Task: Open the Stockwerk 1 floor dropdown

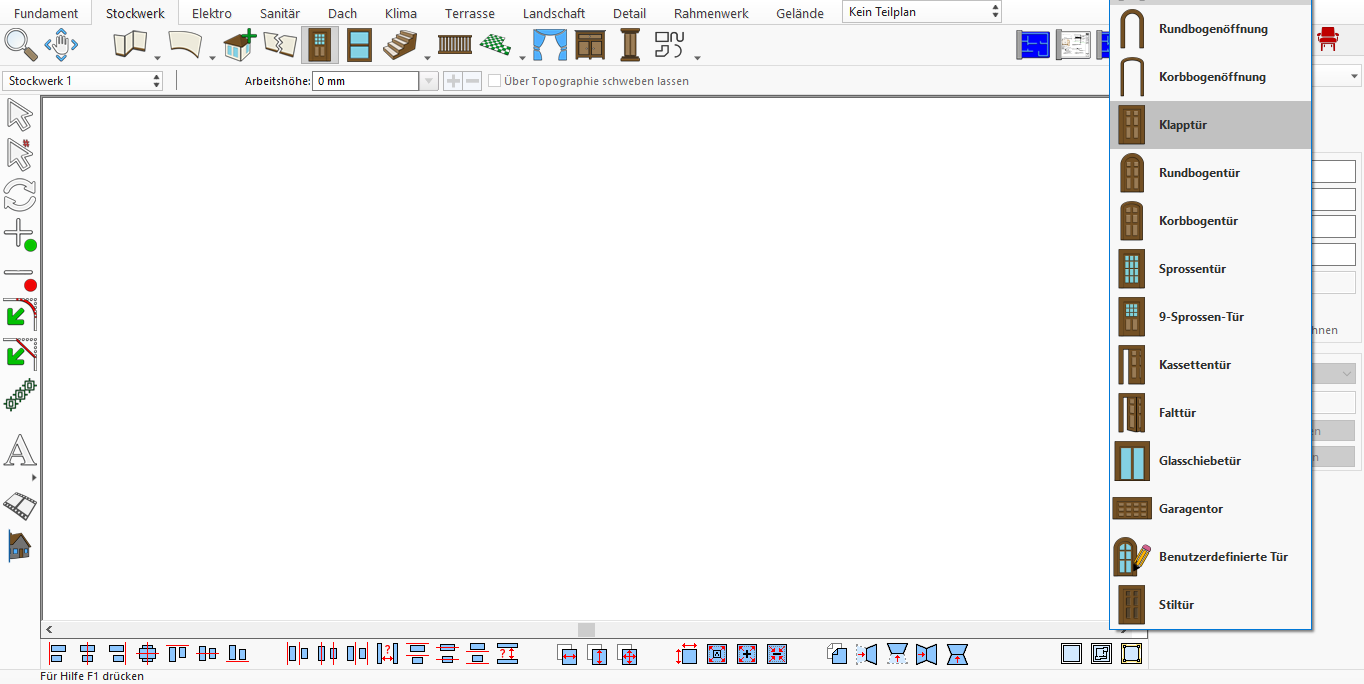Action: (83, 81)
